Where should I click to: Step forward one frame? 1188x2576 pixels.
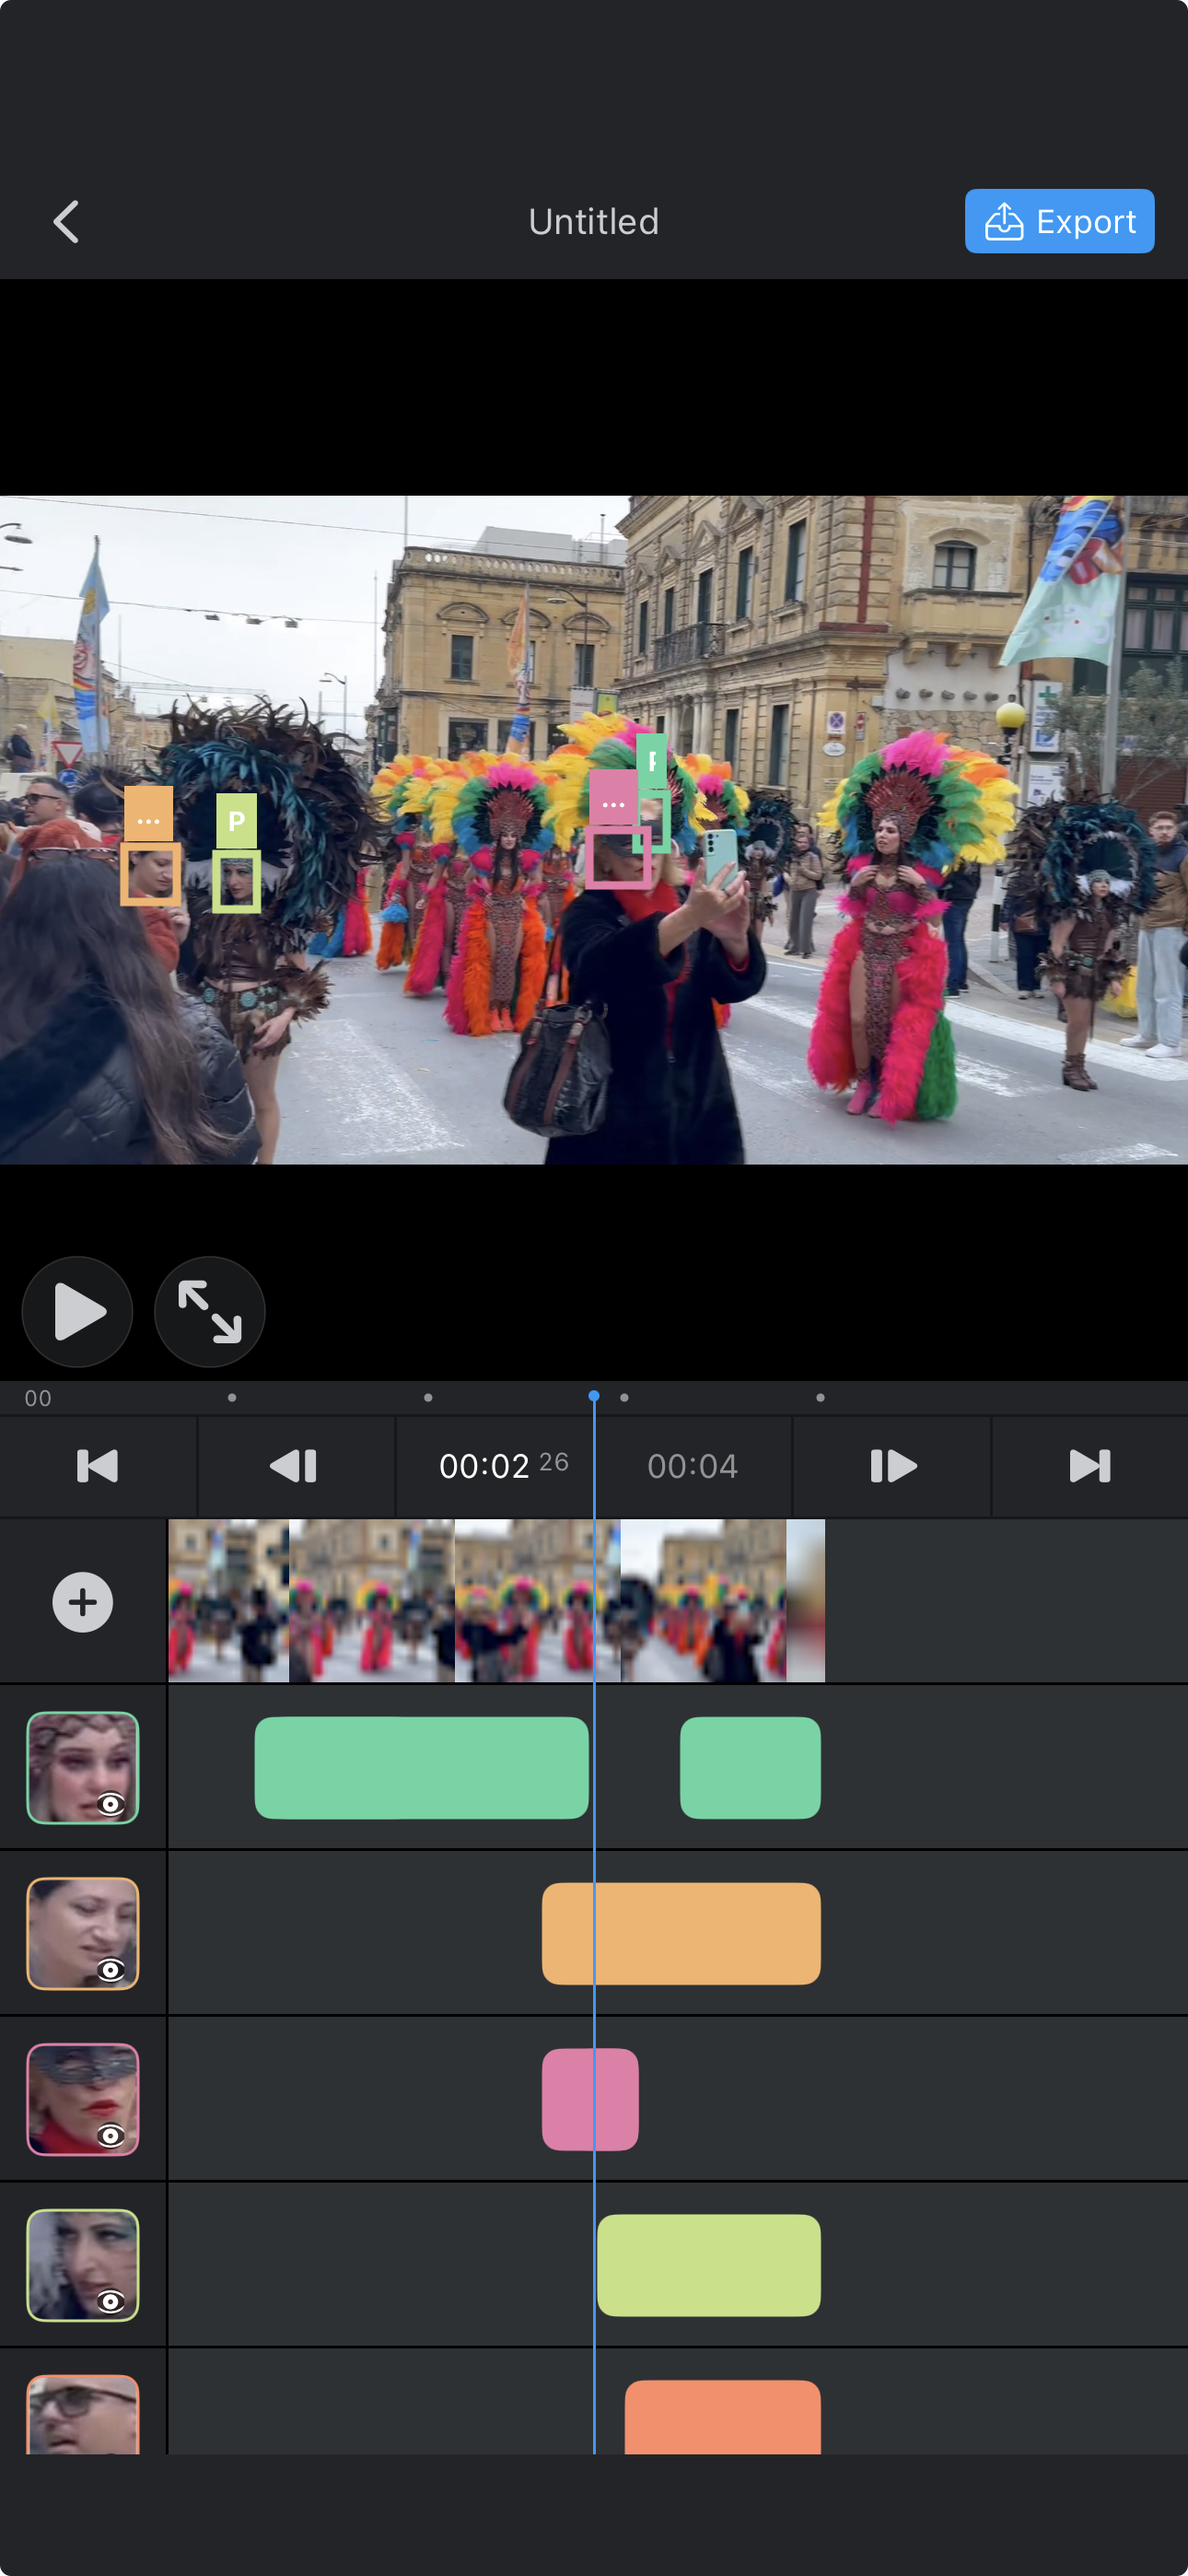(892, 1466)
